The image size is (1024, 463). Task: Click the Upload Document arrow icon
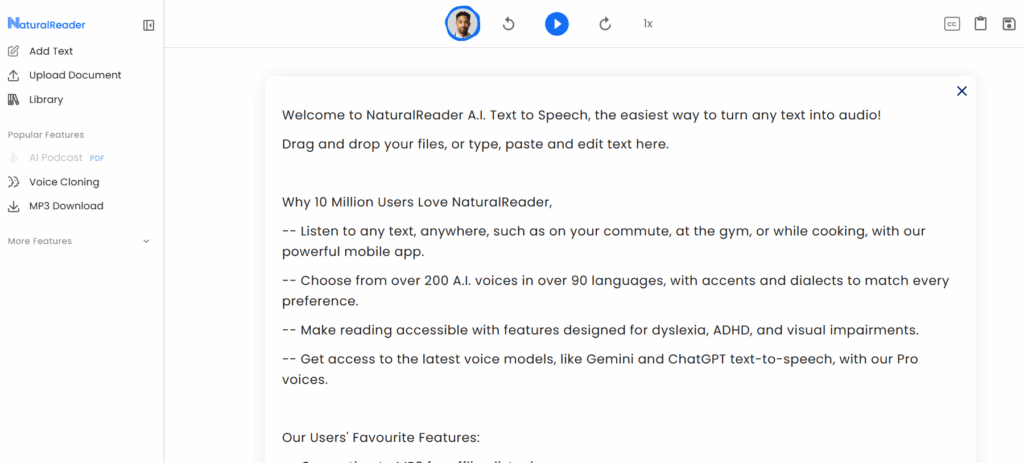coord(13,75)
